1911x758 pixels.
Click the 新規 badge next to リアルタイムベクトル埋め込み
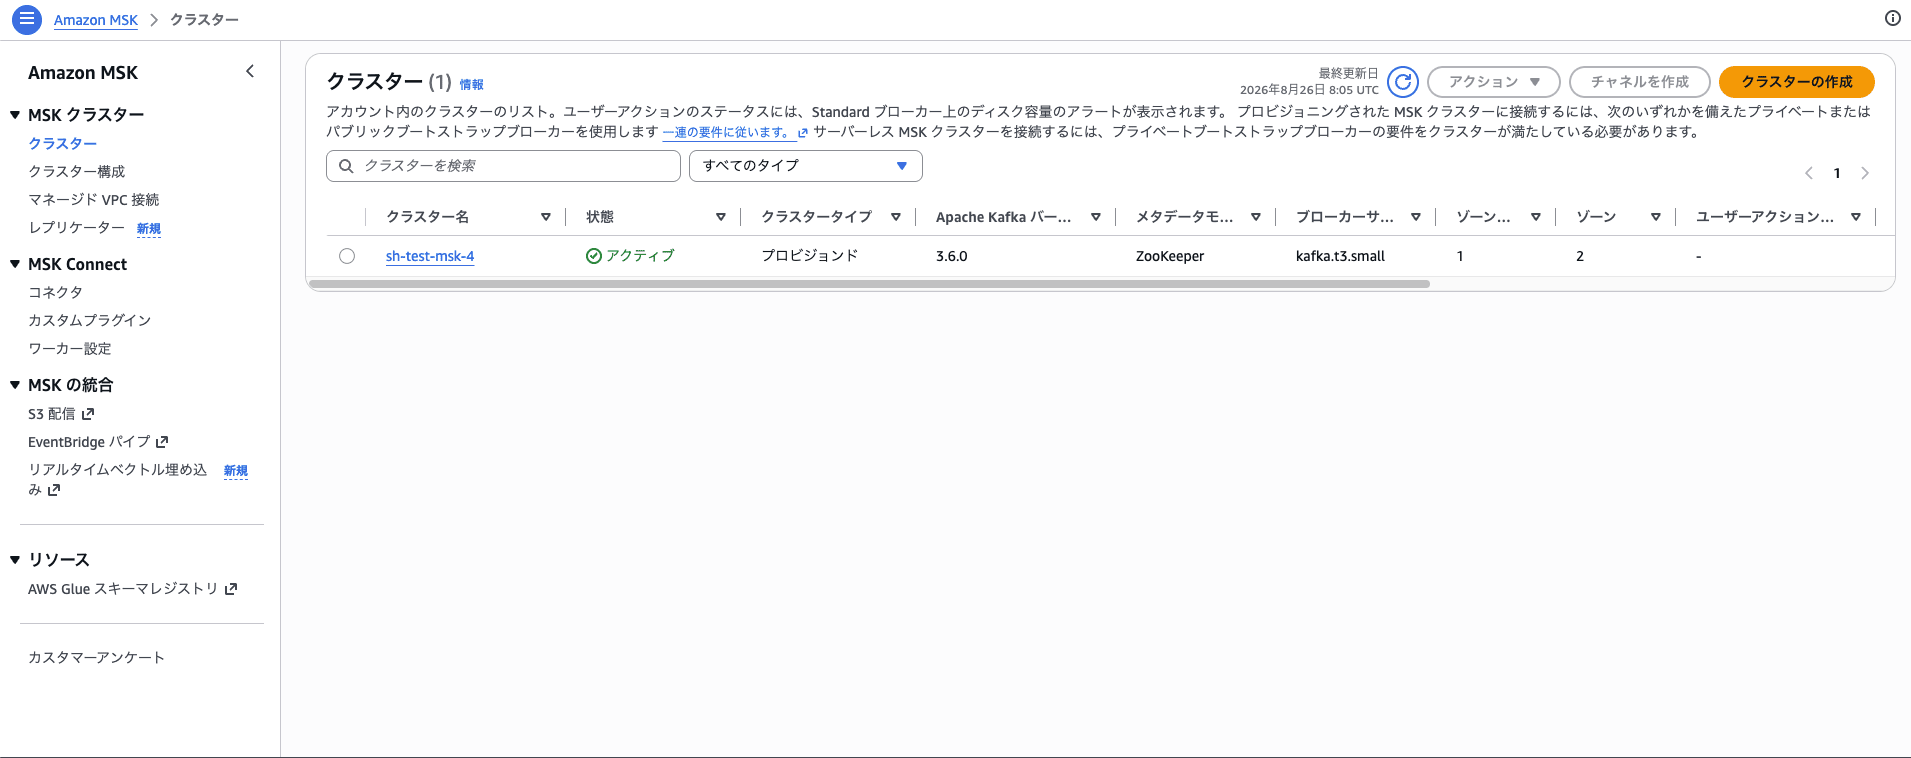click(x=236, y=471)
